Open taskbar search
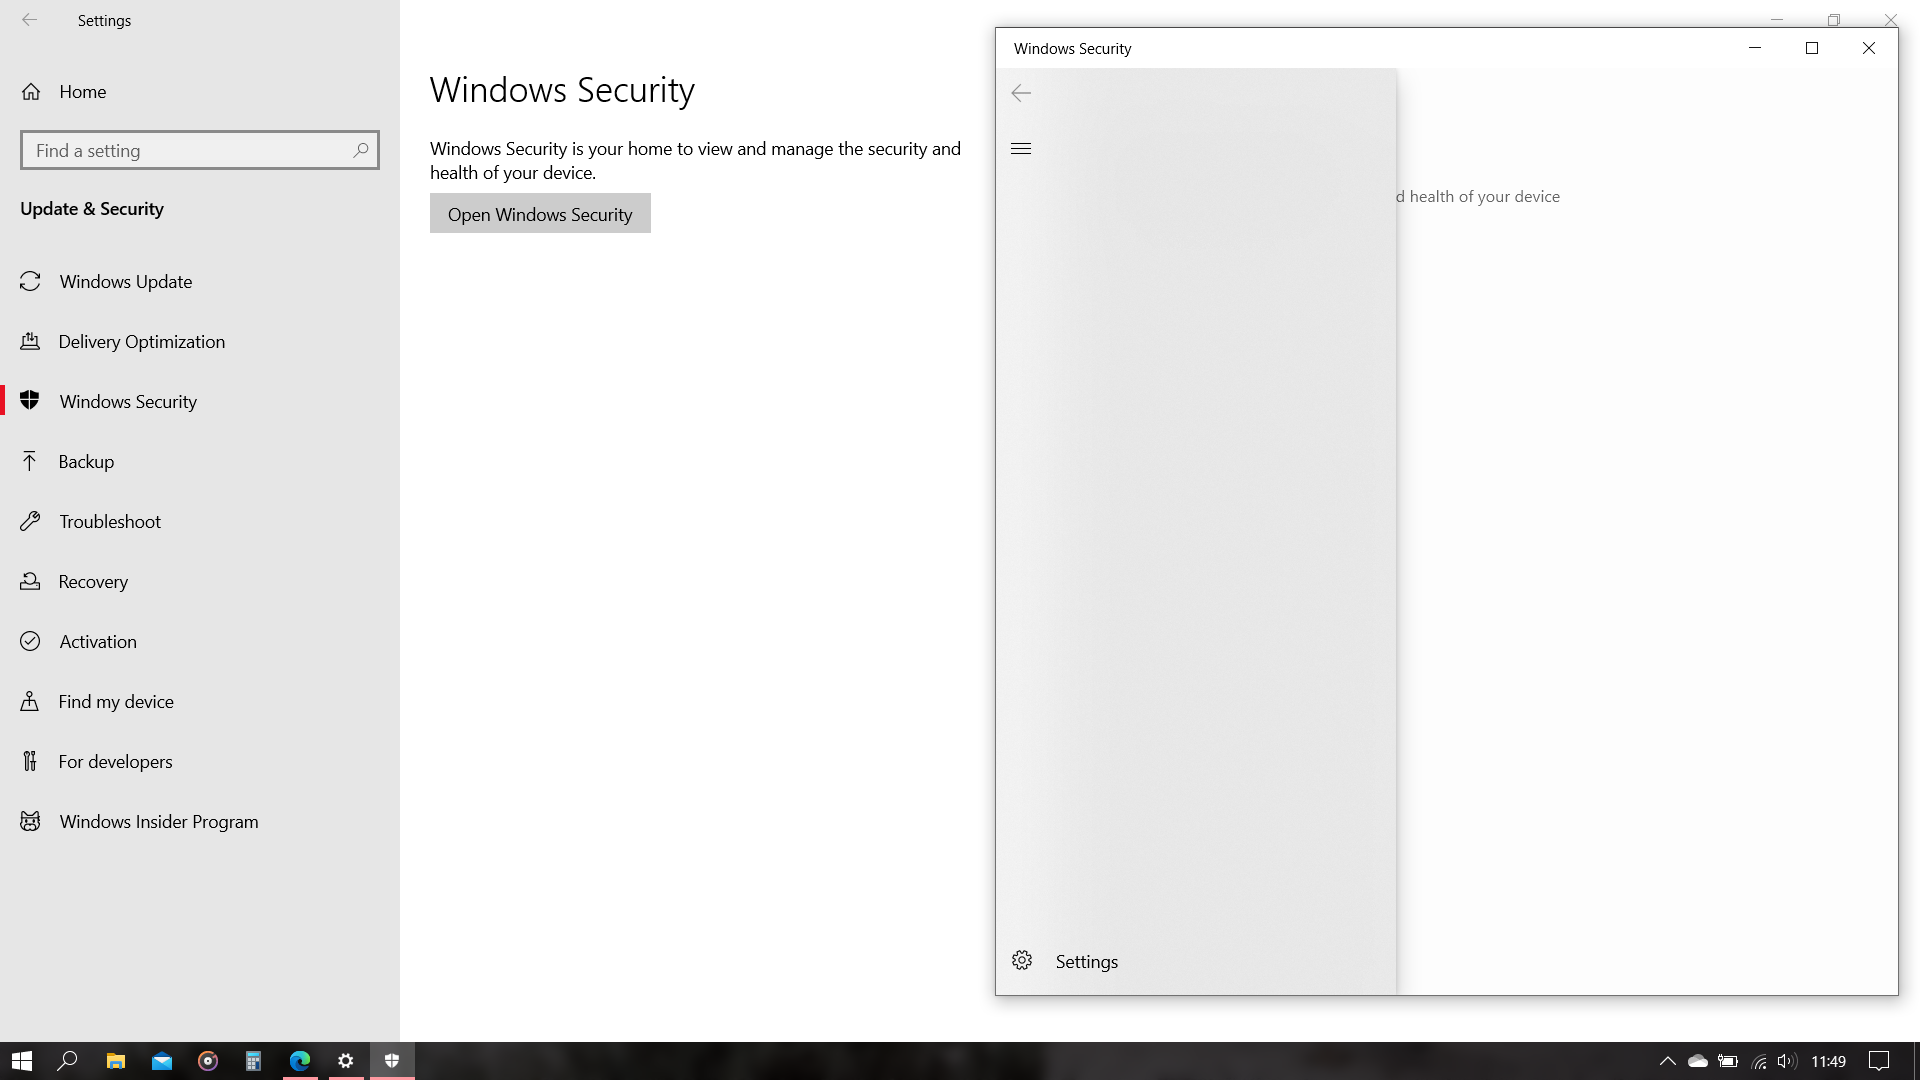Image resolution: width=1920 pixels, height=1080 pixels. coord(68,1061)
